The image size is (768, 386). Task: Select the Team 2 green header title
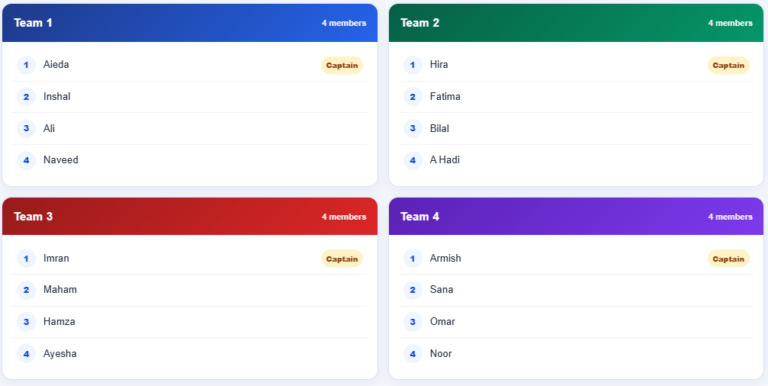pyautogui.click(x=420, y=23)
